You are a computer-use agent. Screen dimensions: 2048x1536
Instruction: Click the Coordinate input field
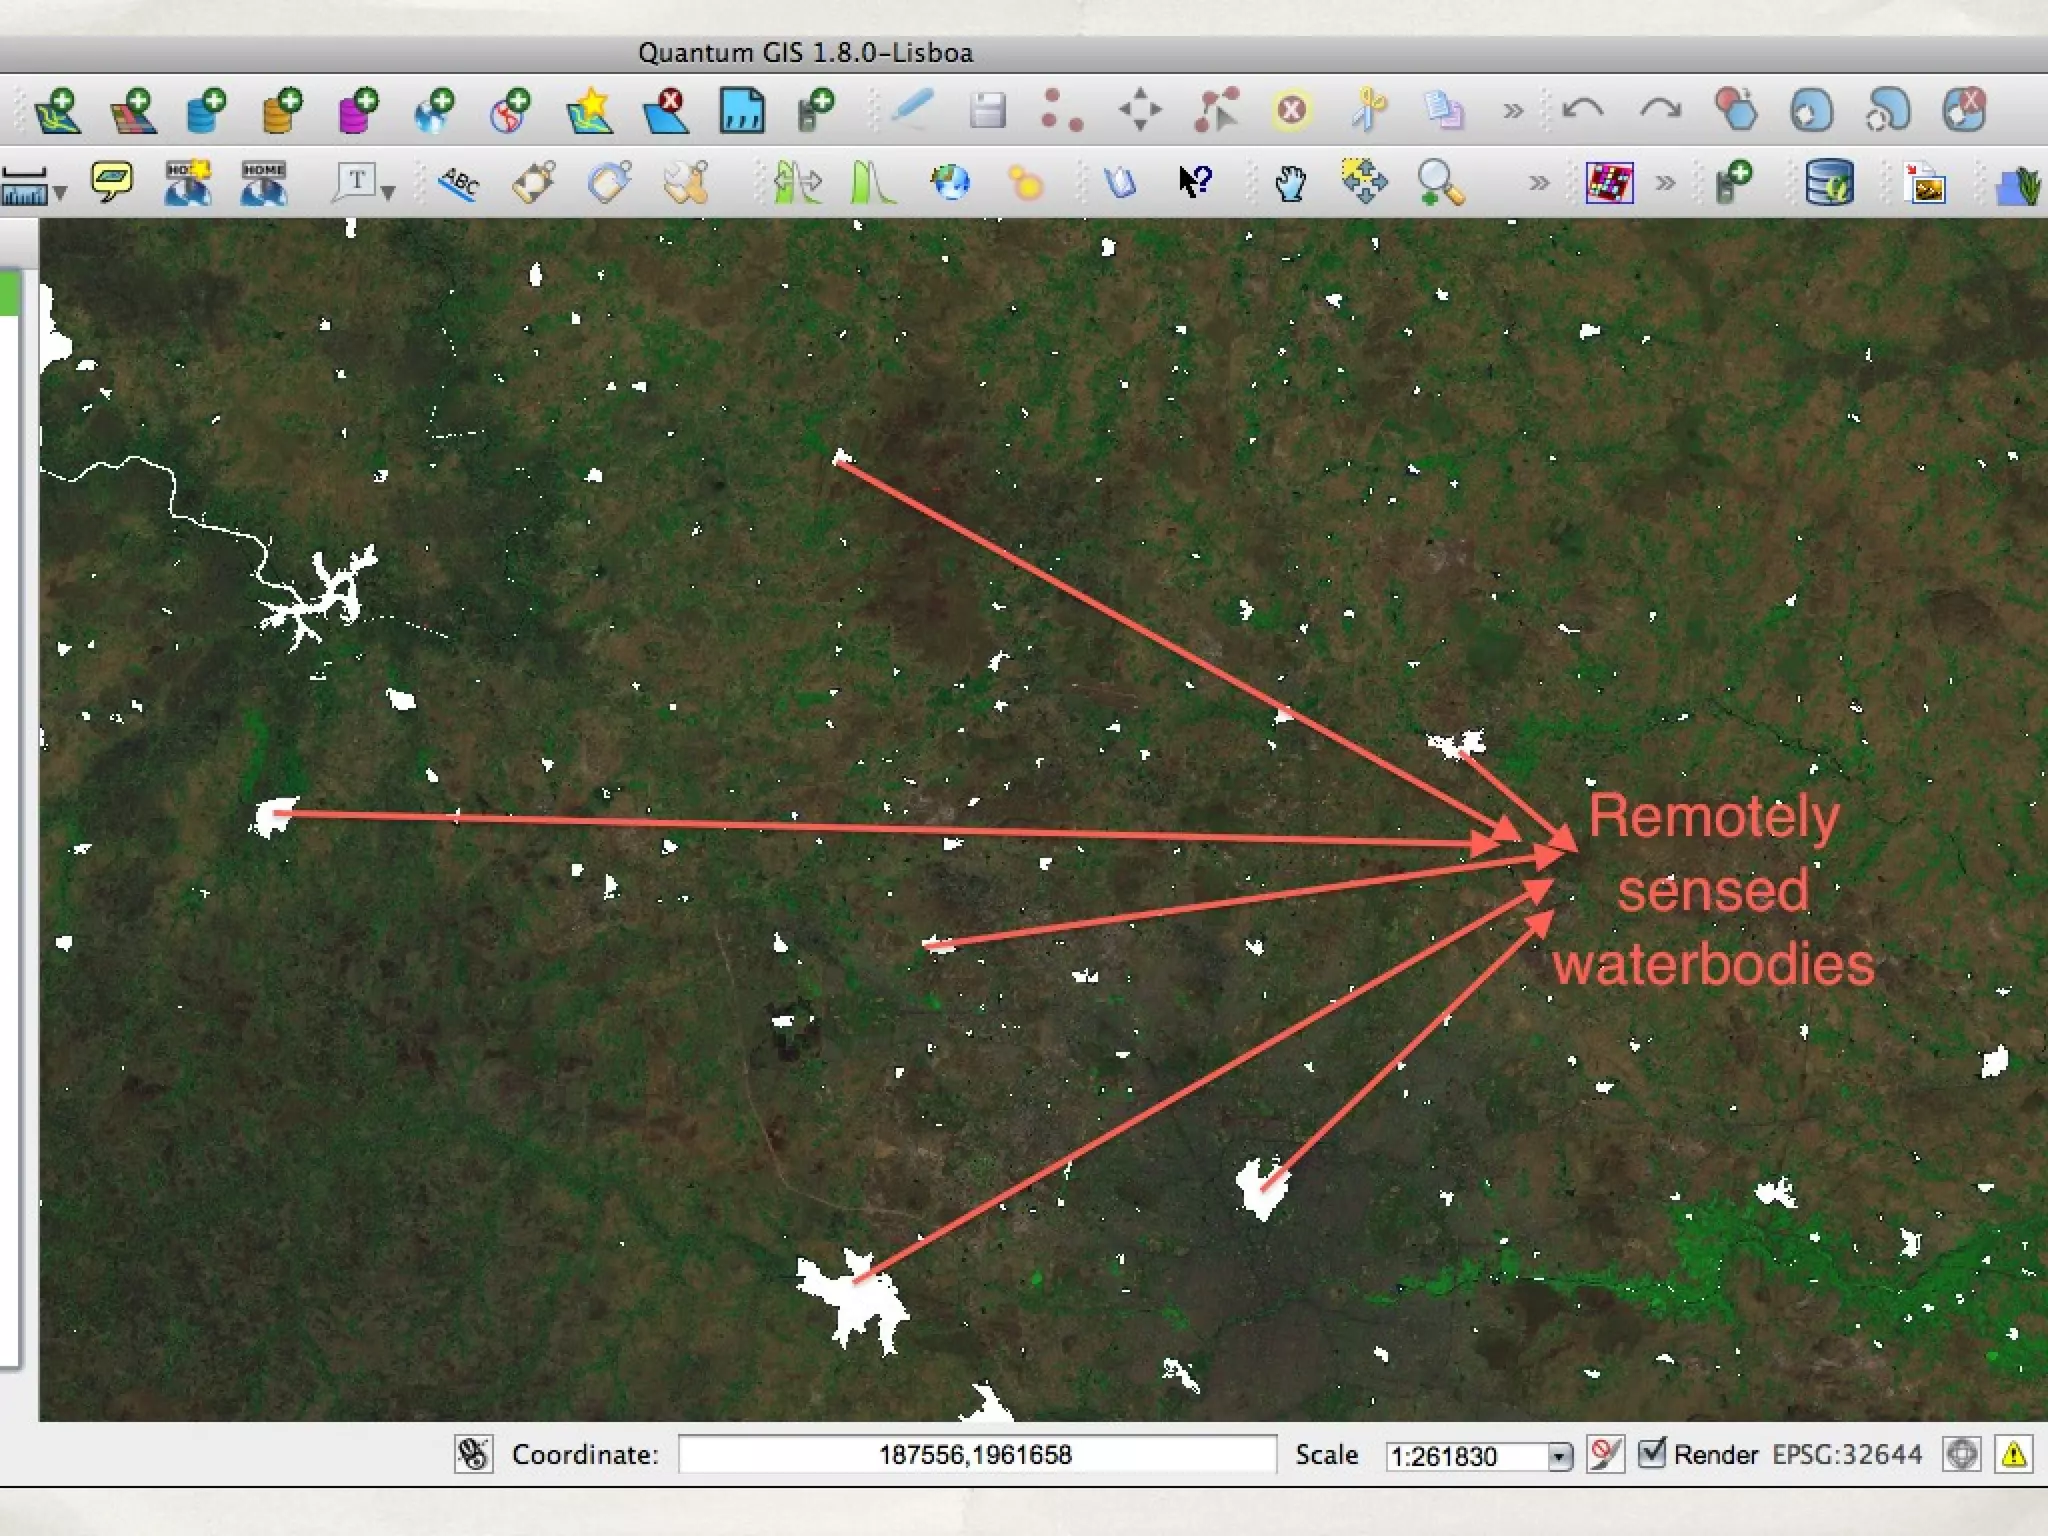click(976, 1454)
